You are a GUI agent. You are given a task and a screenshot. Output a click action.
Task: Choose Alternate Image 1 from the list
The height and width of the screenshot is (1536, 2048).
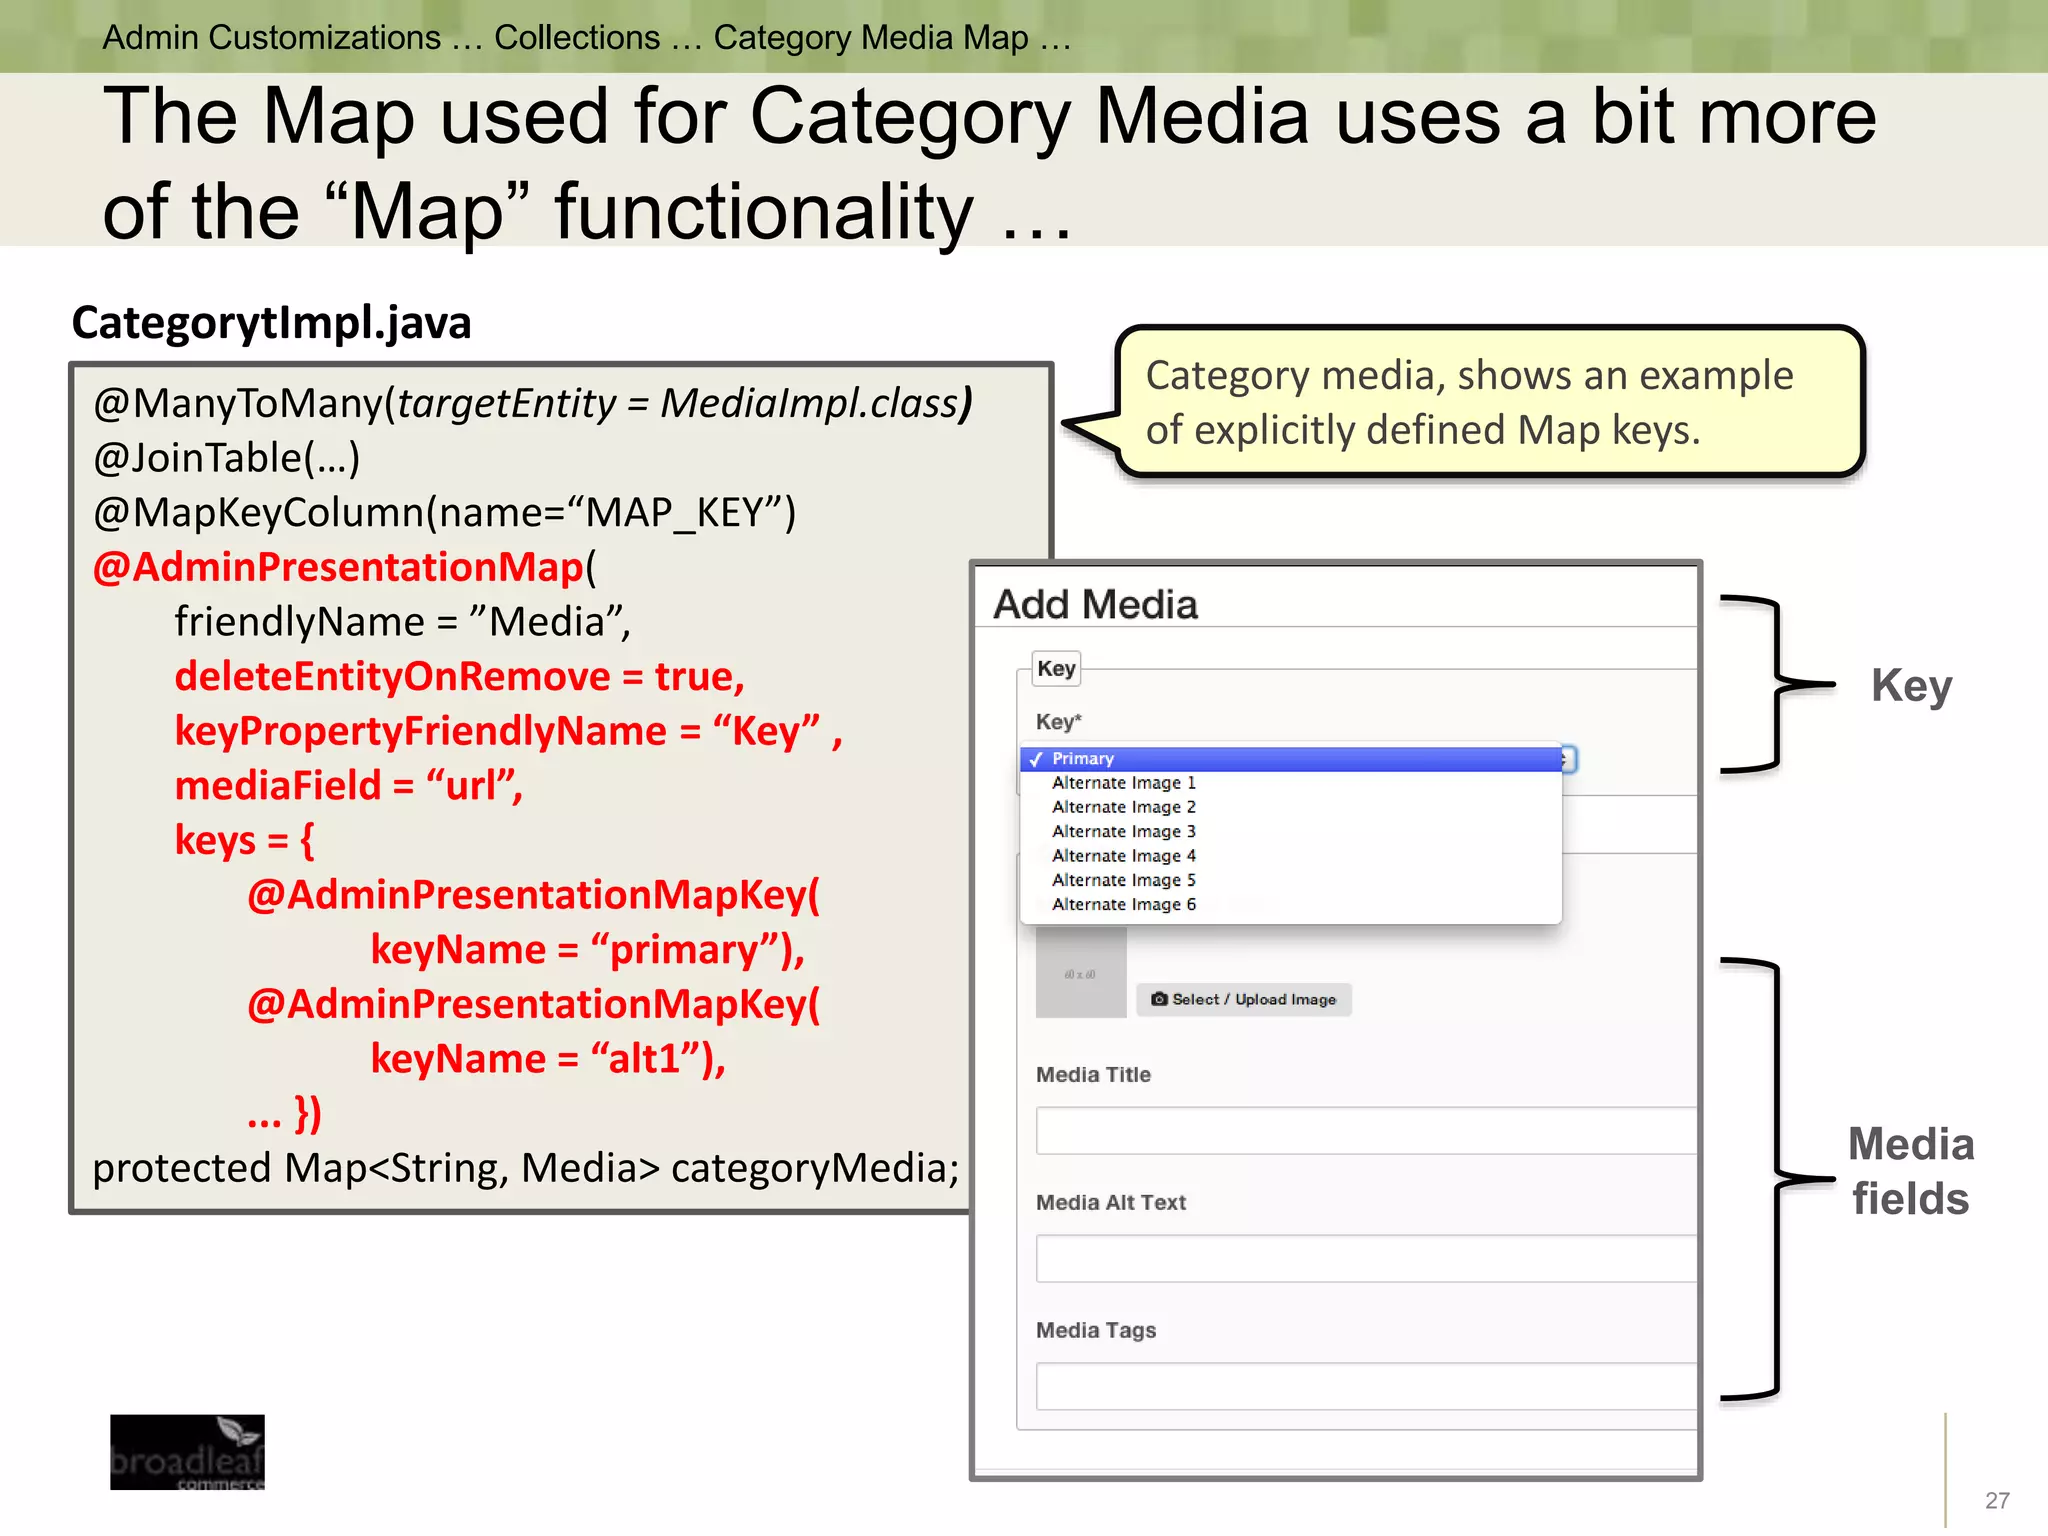(1123, 783)
